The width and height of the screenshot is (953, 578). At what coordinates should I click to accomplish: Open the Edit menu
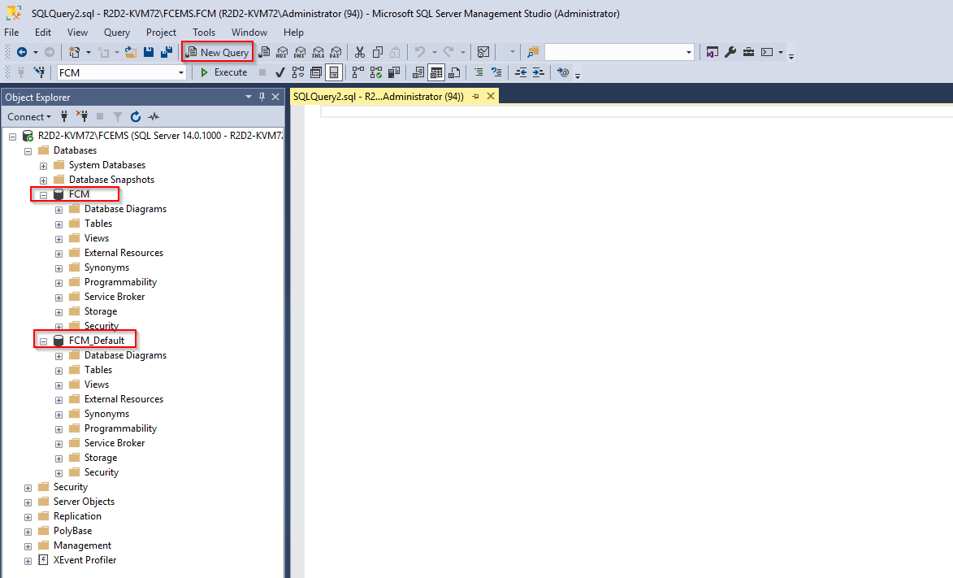43,32
